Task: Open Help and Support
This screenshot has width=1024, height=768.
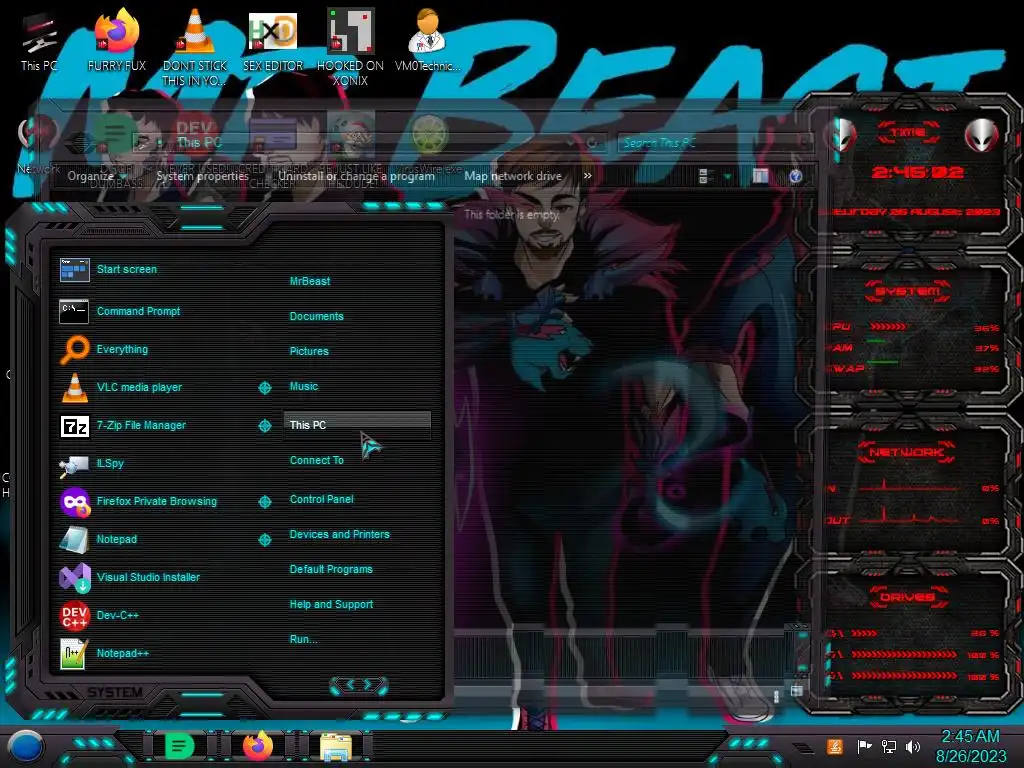Action: tap(331, 604)
